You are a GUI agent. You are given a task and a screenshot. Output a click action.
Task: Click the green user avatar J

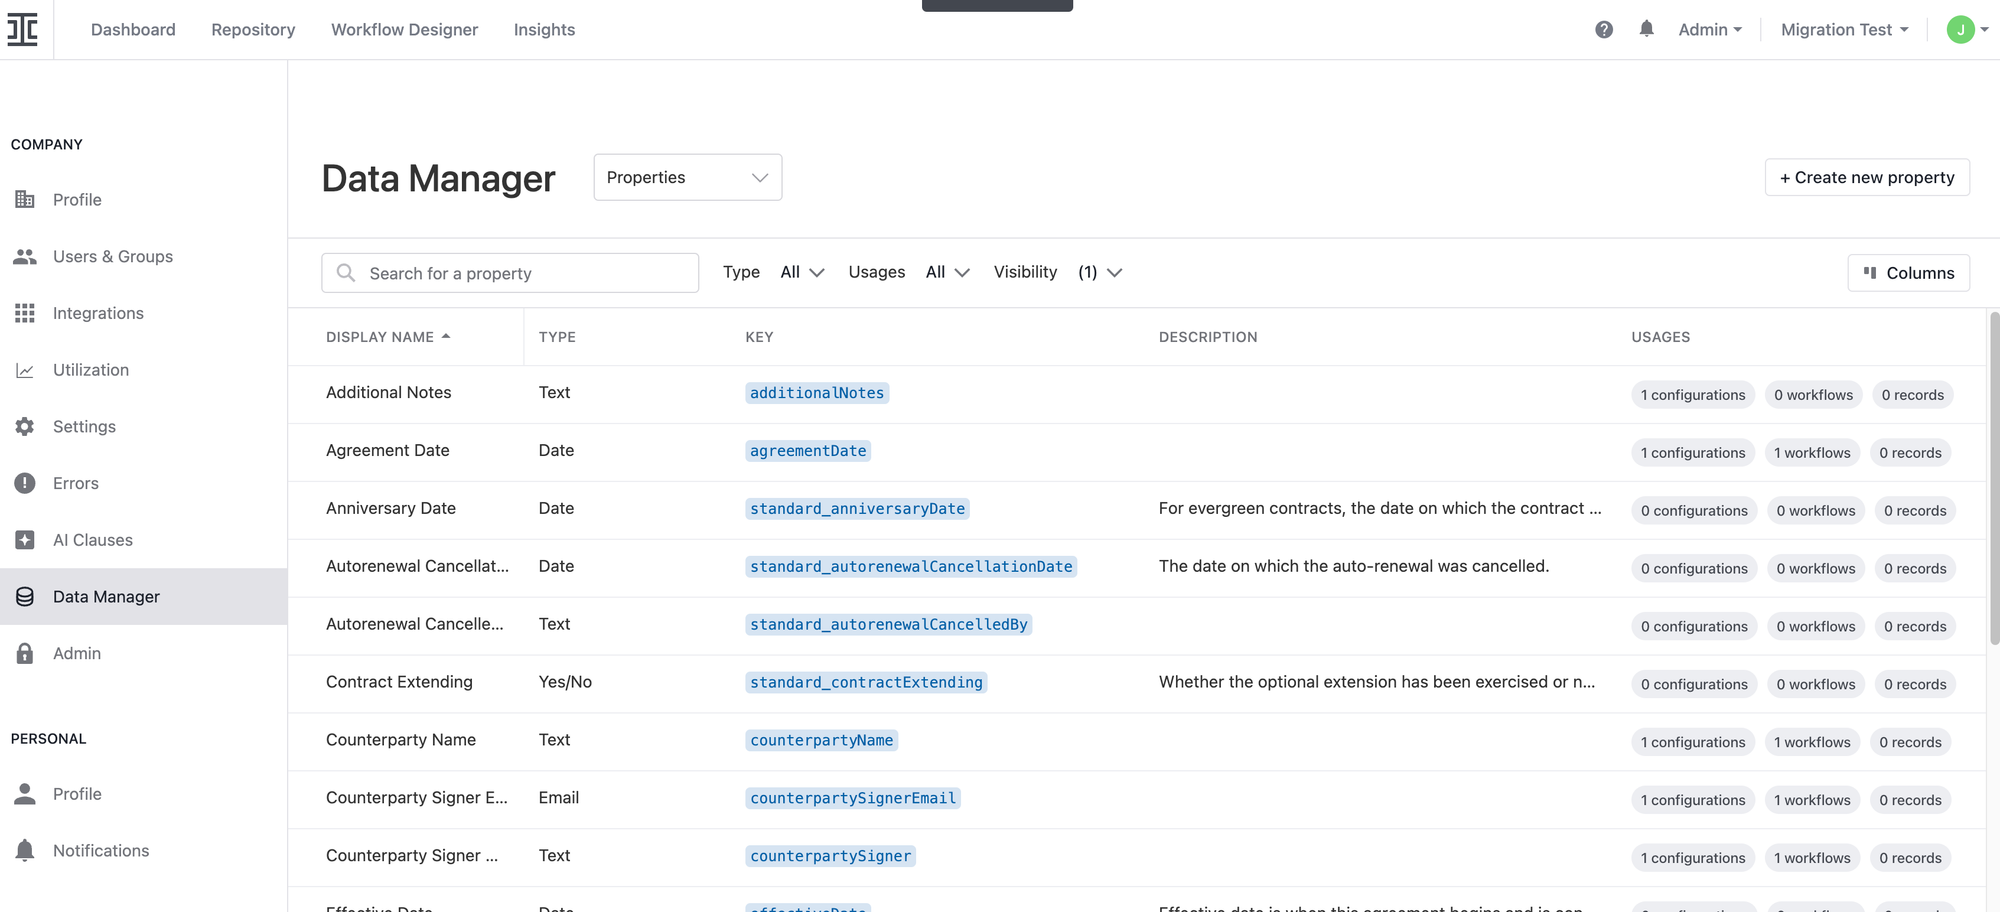[1960, 30]
